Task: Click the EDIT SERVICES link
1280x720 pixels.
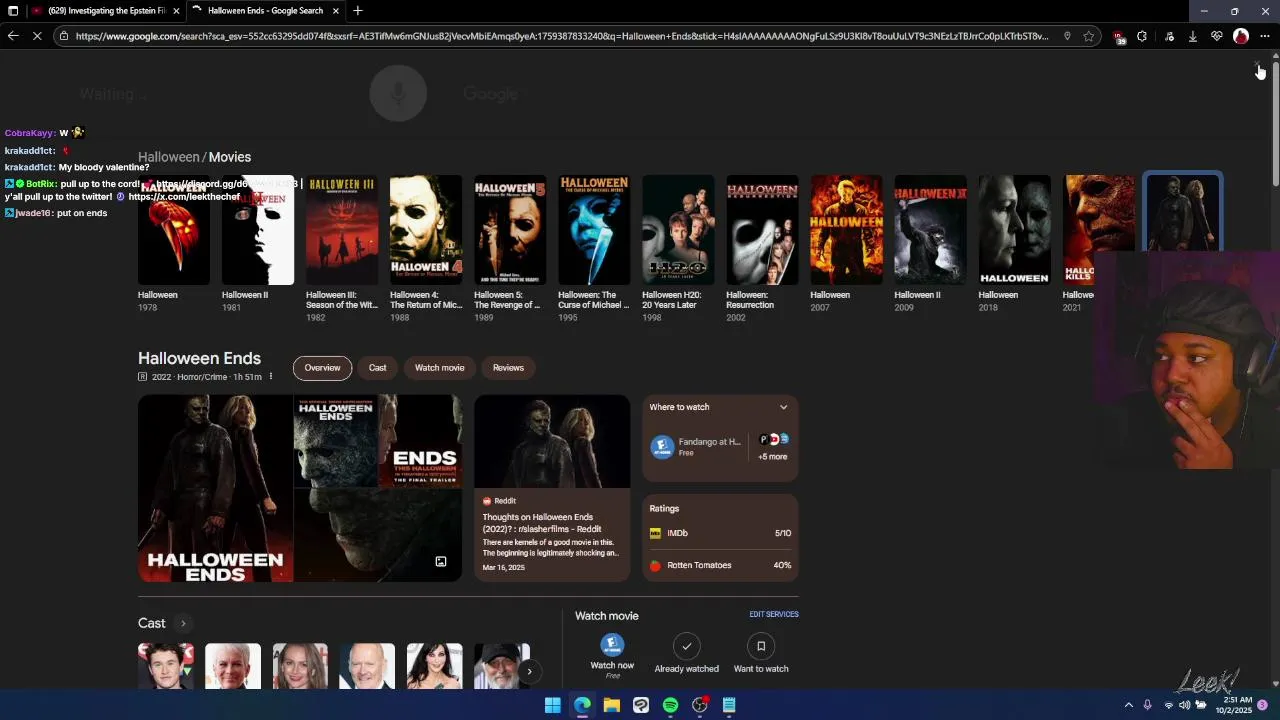Action: [774, 614]
